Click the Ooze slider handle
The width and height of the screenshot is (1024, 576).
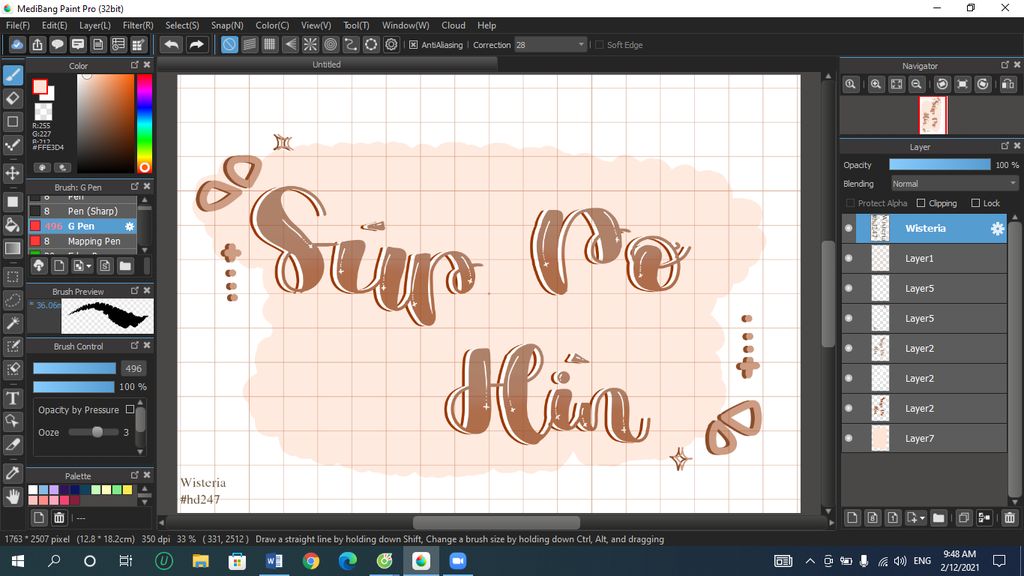click(x=97, y=432)
